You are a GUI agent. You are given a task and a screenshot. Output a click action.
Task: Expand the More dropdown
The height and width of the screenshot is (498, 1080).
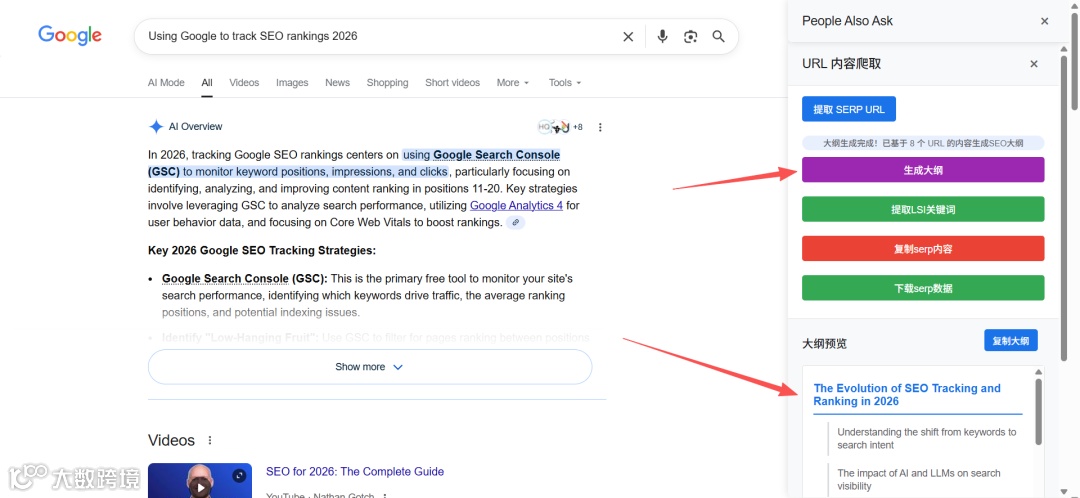[x=513, y=83]
